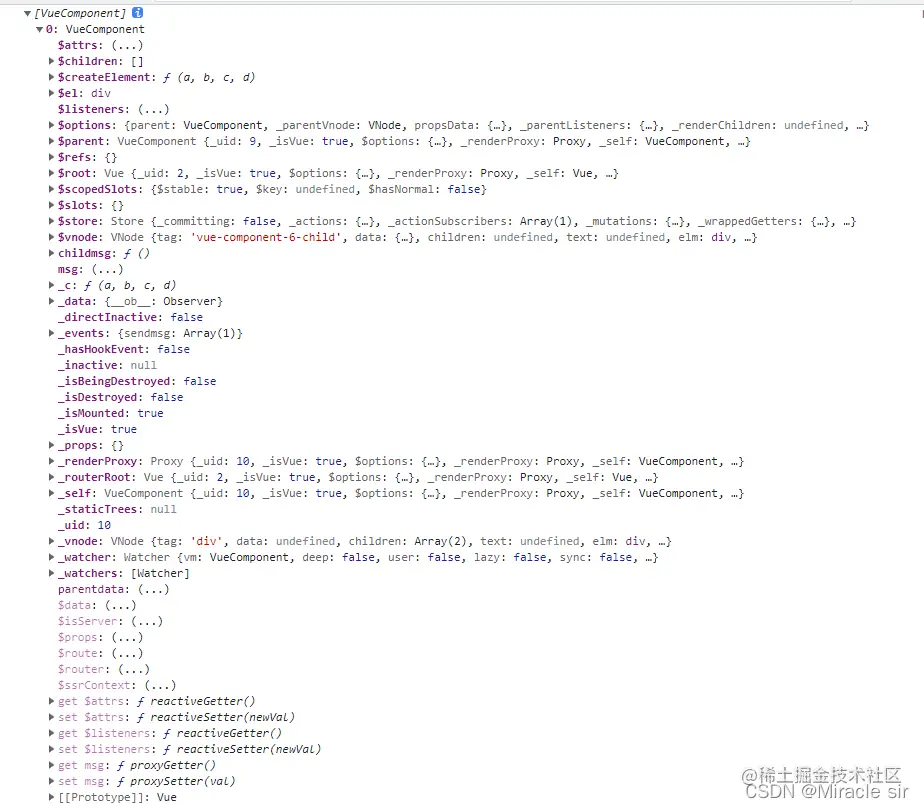Expand the $el: div property

[x=51, y=93]
